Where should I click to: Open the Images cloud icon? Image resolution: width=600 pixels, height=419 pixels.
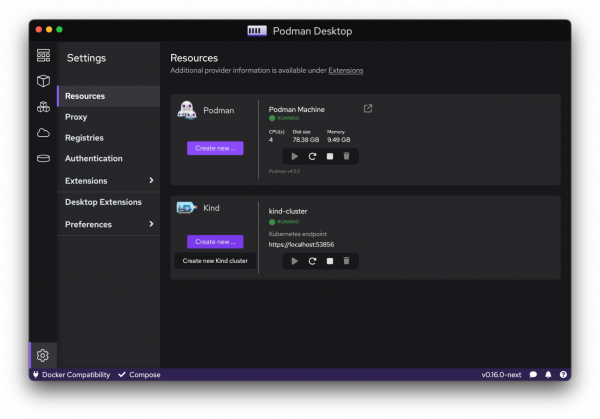pyautogui.click(x=43, y=133)
